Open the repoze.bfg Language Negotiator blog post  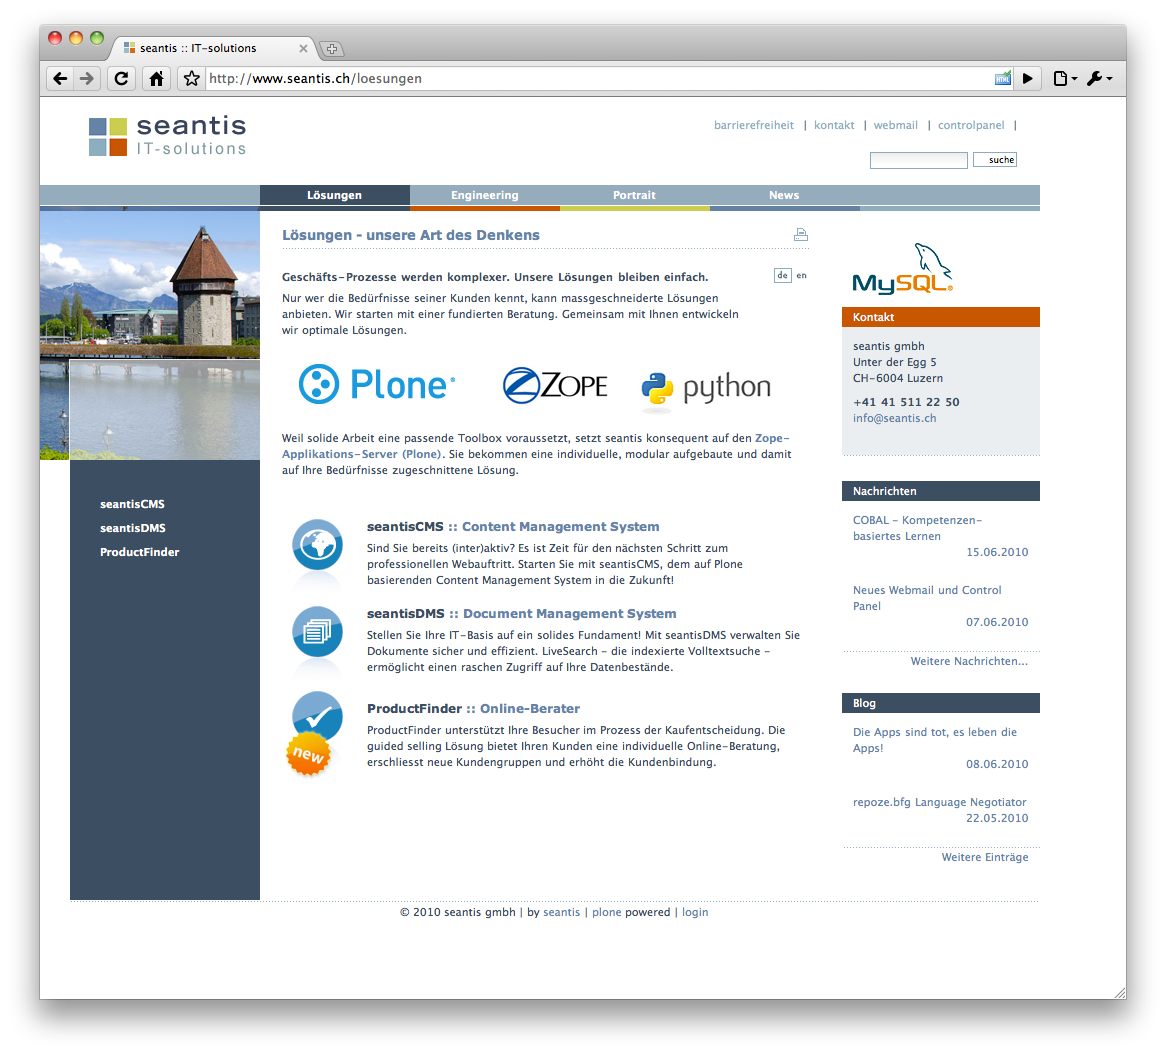(939, 802)
